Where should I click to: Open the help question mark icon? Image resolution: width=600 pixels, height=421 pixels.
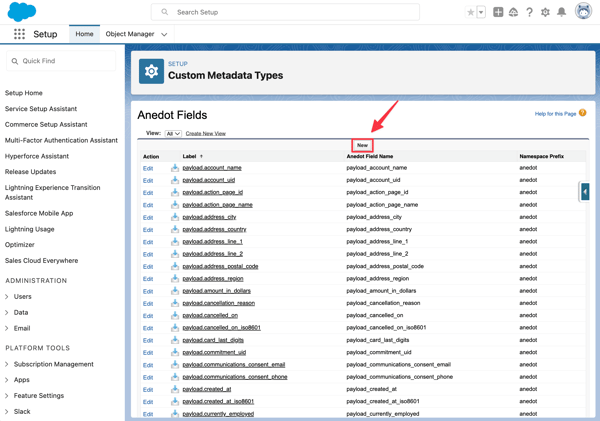point(529,12)
